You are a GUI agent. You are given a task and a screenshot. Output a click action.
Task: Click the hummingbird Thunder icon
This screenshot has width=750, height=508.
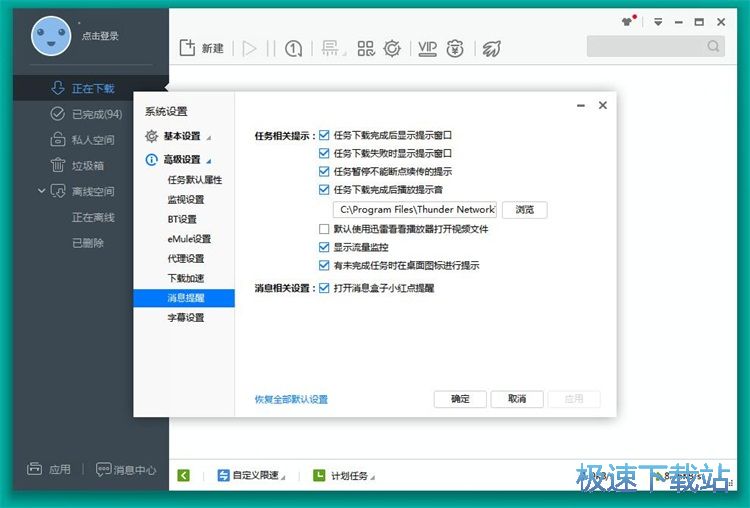(x=490, y=48)
